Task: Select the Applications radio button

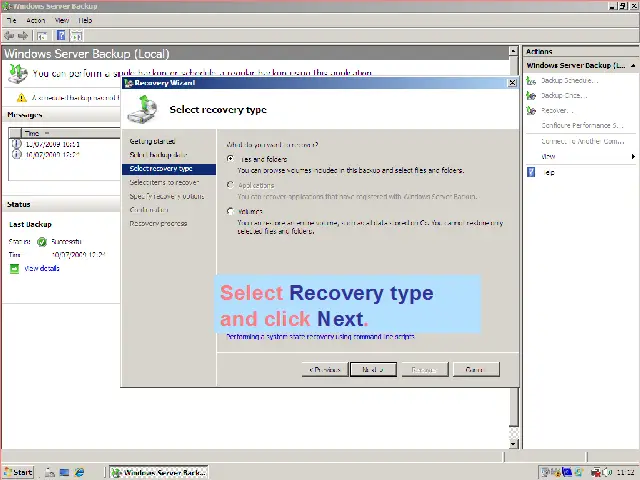Action: (231, 185)
